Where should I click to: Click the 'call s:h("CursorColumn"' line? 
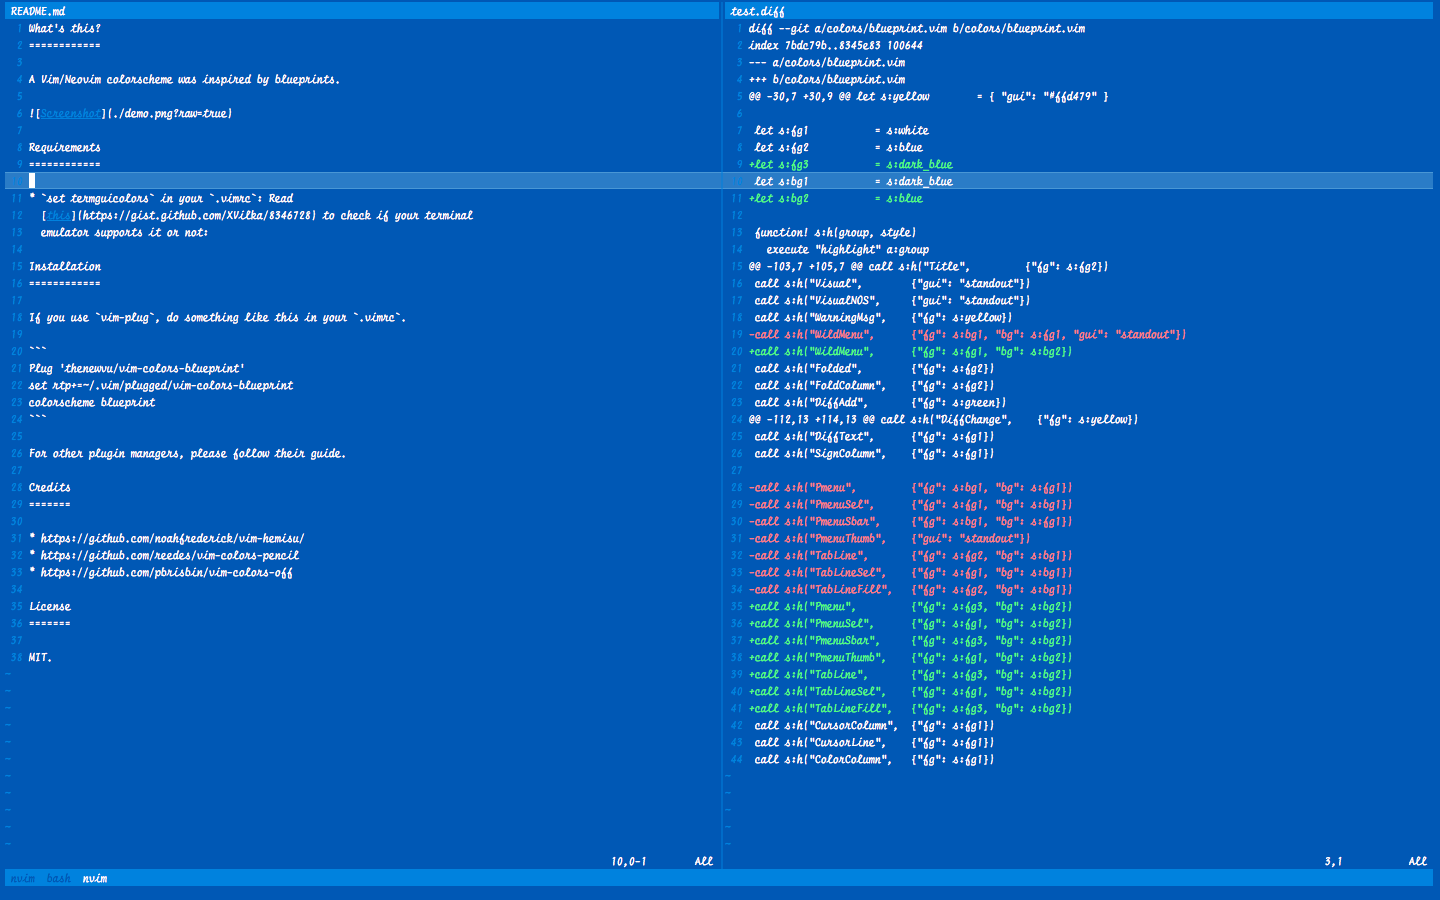tap(875, 725)
